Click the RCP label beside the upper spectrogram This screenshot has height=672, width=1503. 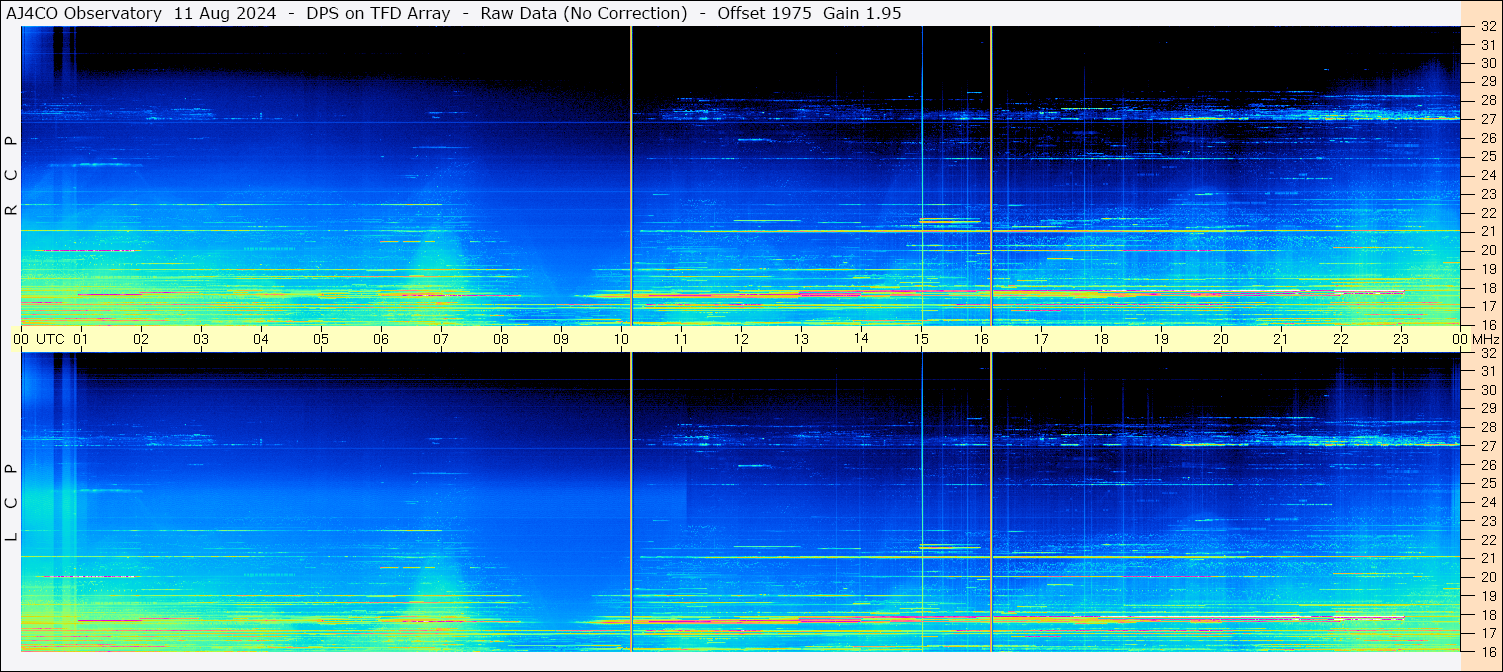tap(11, 175)
